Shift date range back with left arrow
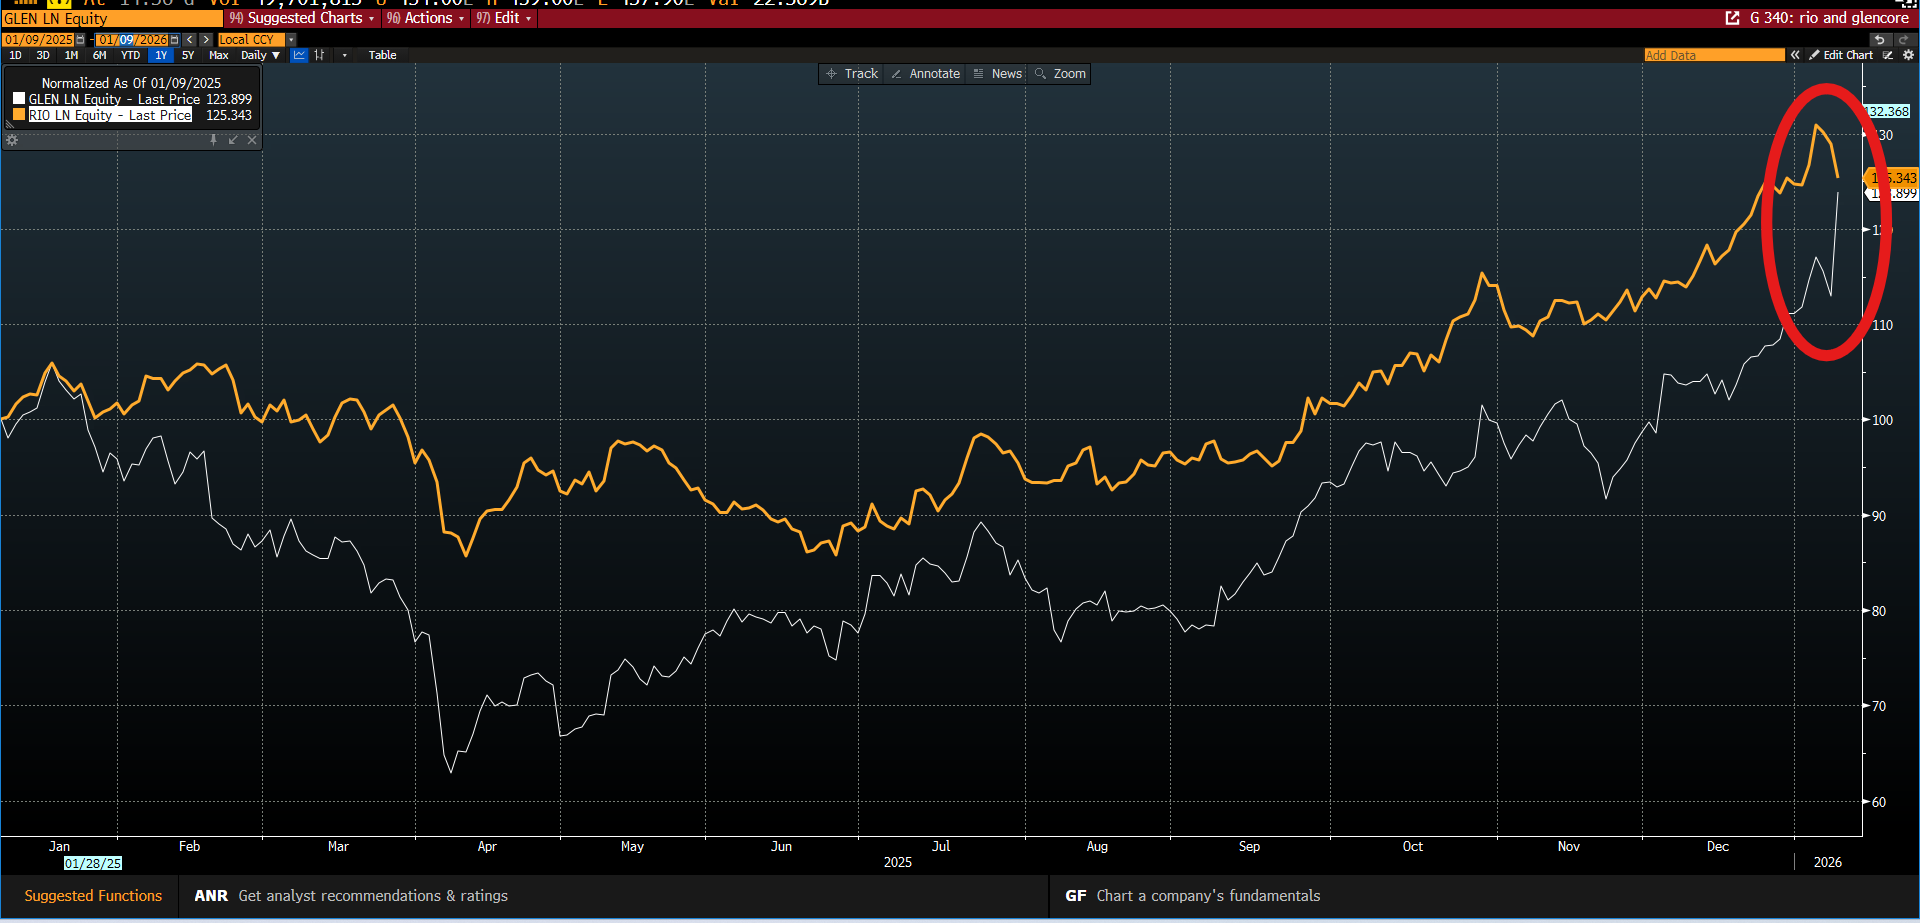Image resolution: width=1920 pixels, height=923 pixels. click(190, 40)
